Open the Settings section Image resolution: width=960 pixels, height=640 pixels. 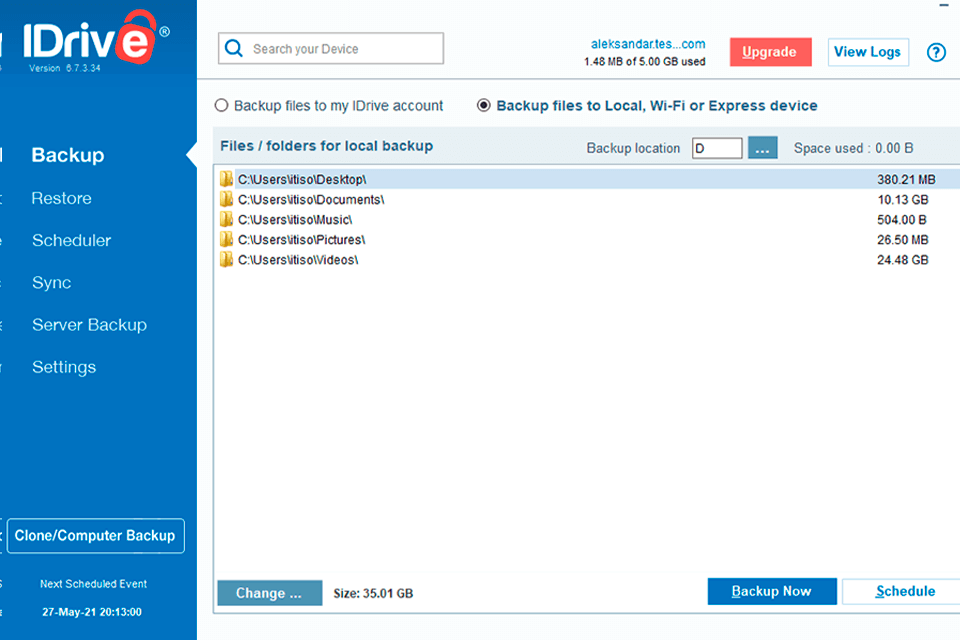click(64, 367)
